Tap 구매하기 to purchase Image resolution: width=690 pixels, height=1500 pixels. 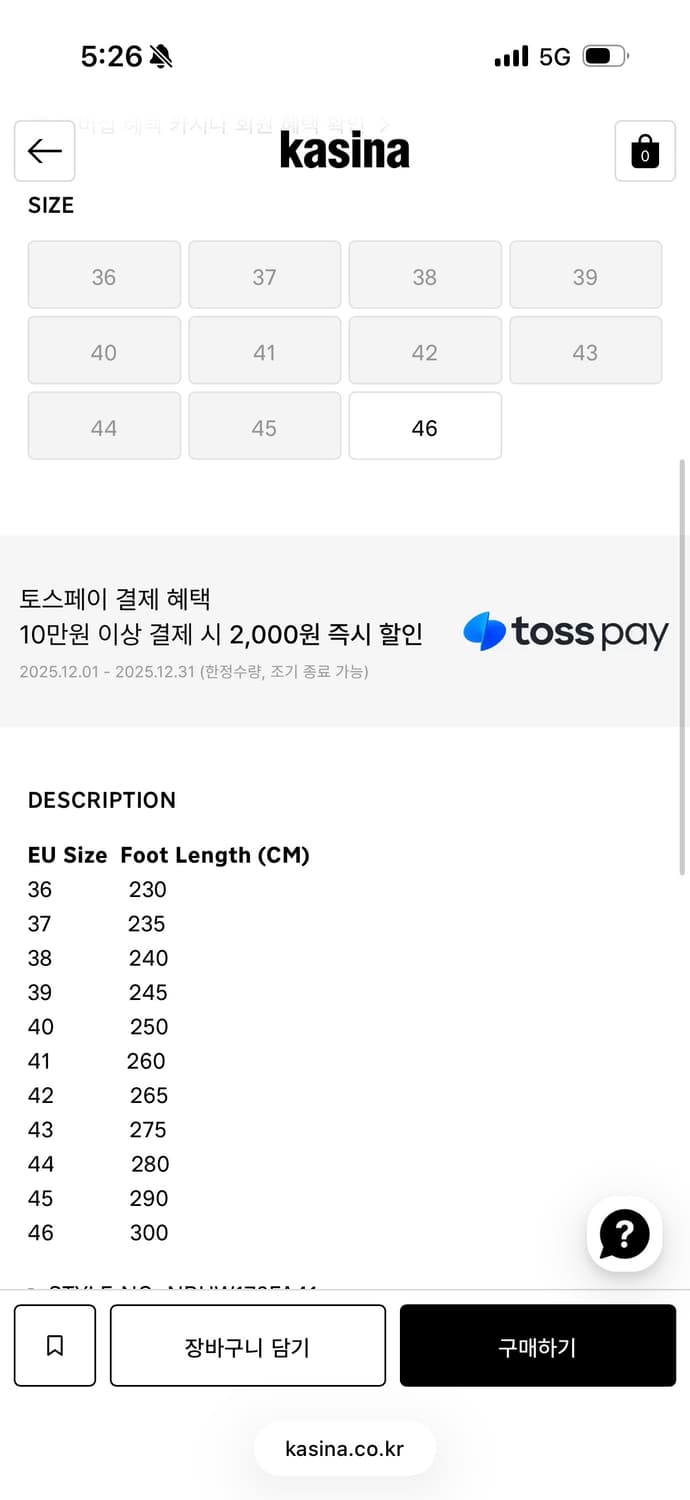pyautogui.click(x=537, y=1345)
